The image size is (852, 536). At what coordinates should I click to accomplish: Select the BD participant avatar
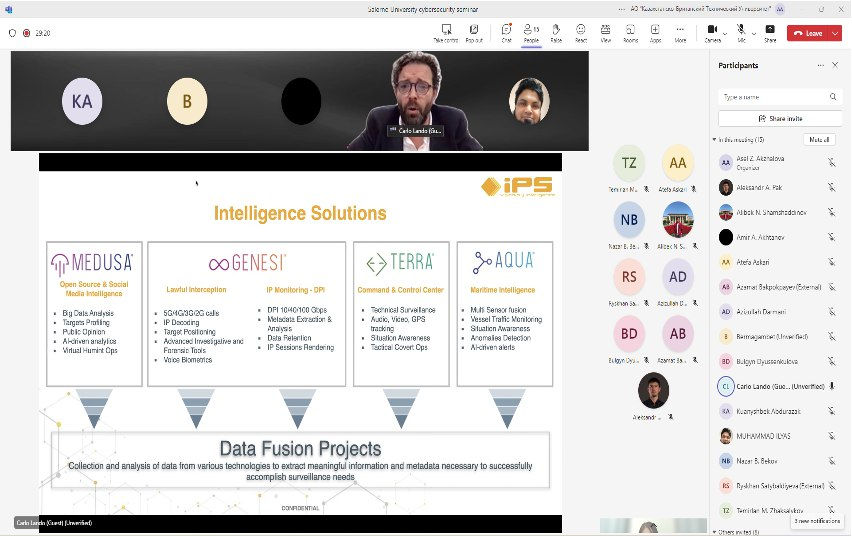pos(629,334)
